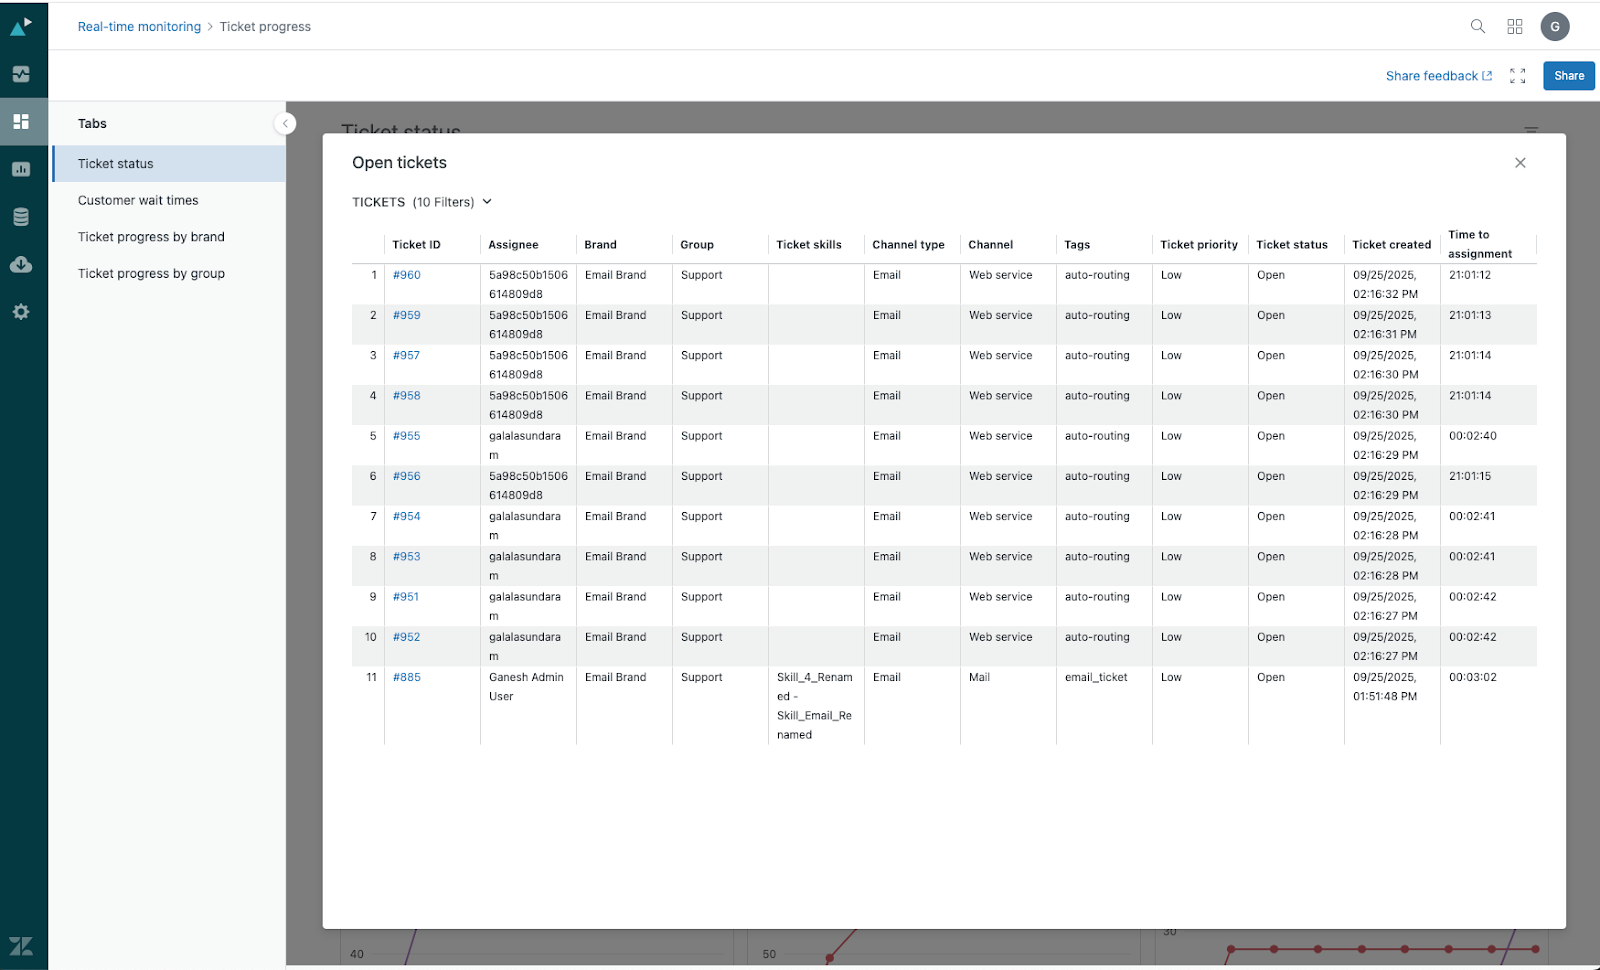Open the products grid icon
The height and width of the screenshot is (970, 1600).
click(1515, 27)
